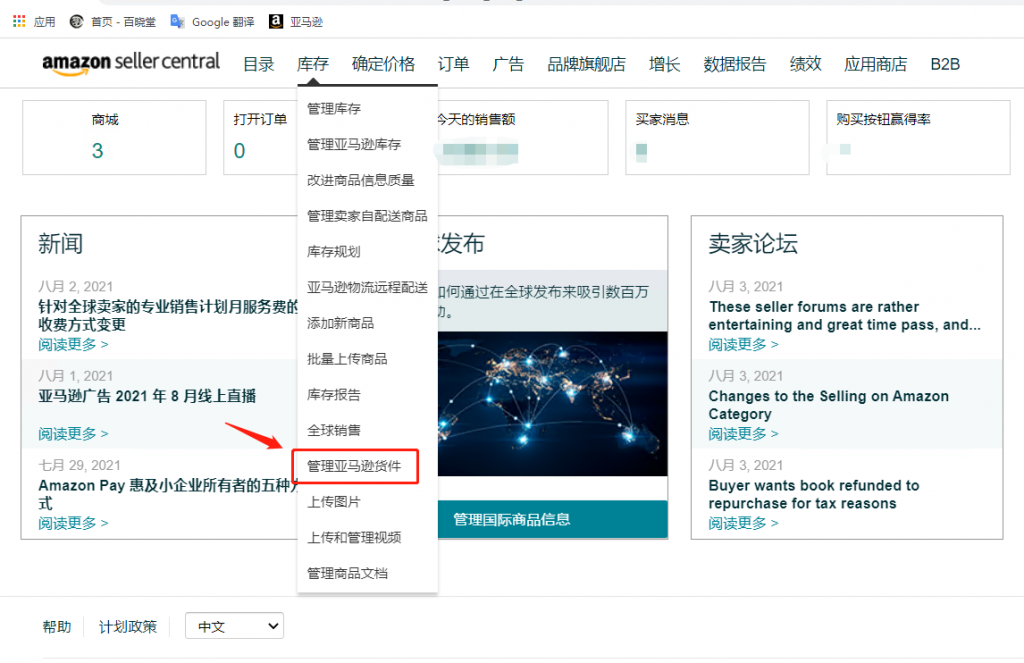Viewport: 1024px width, 663px height.
Task: Select 全球销售 menu entry
Action: click(334, 430)
